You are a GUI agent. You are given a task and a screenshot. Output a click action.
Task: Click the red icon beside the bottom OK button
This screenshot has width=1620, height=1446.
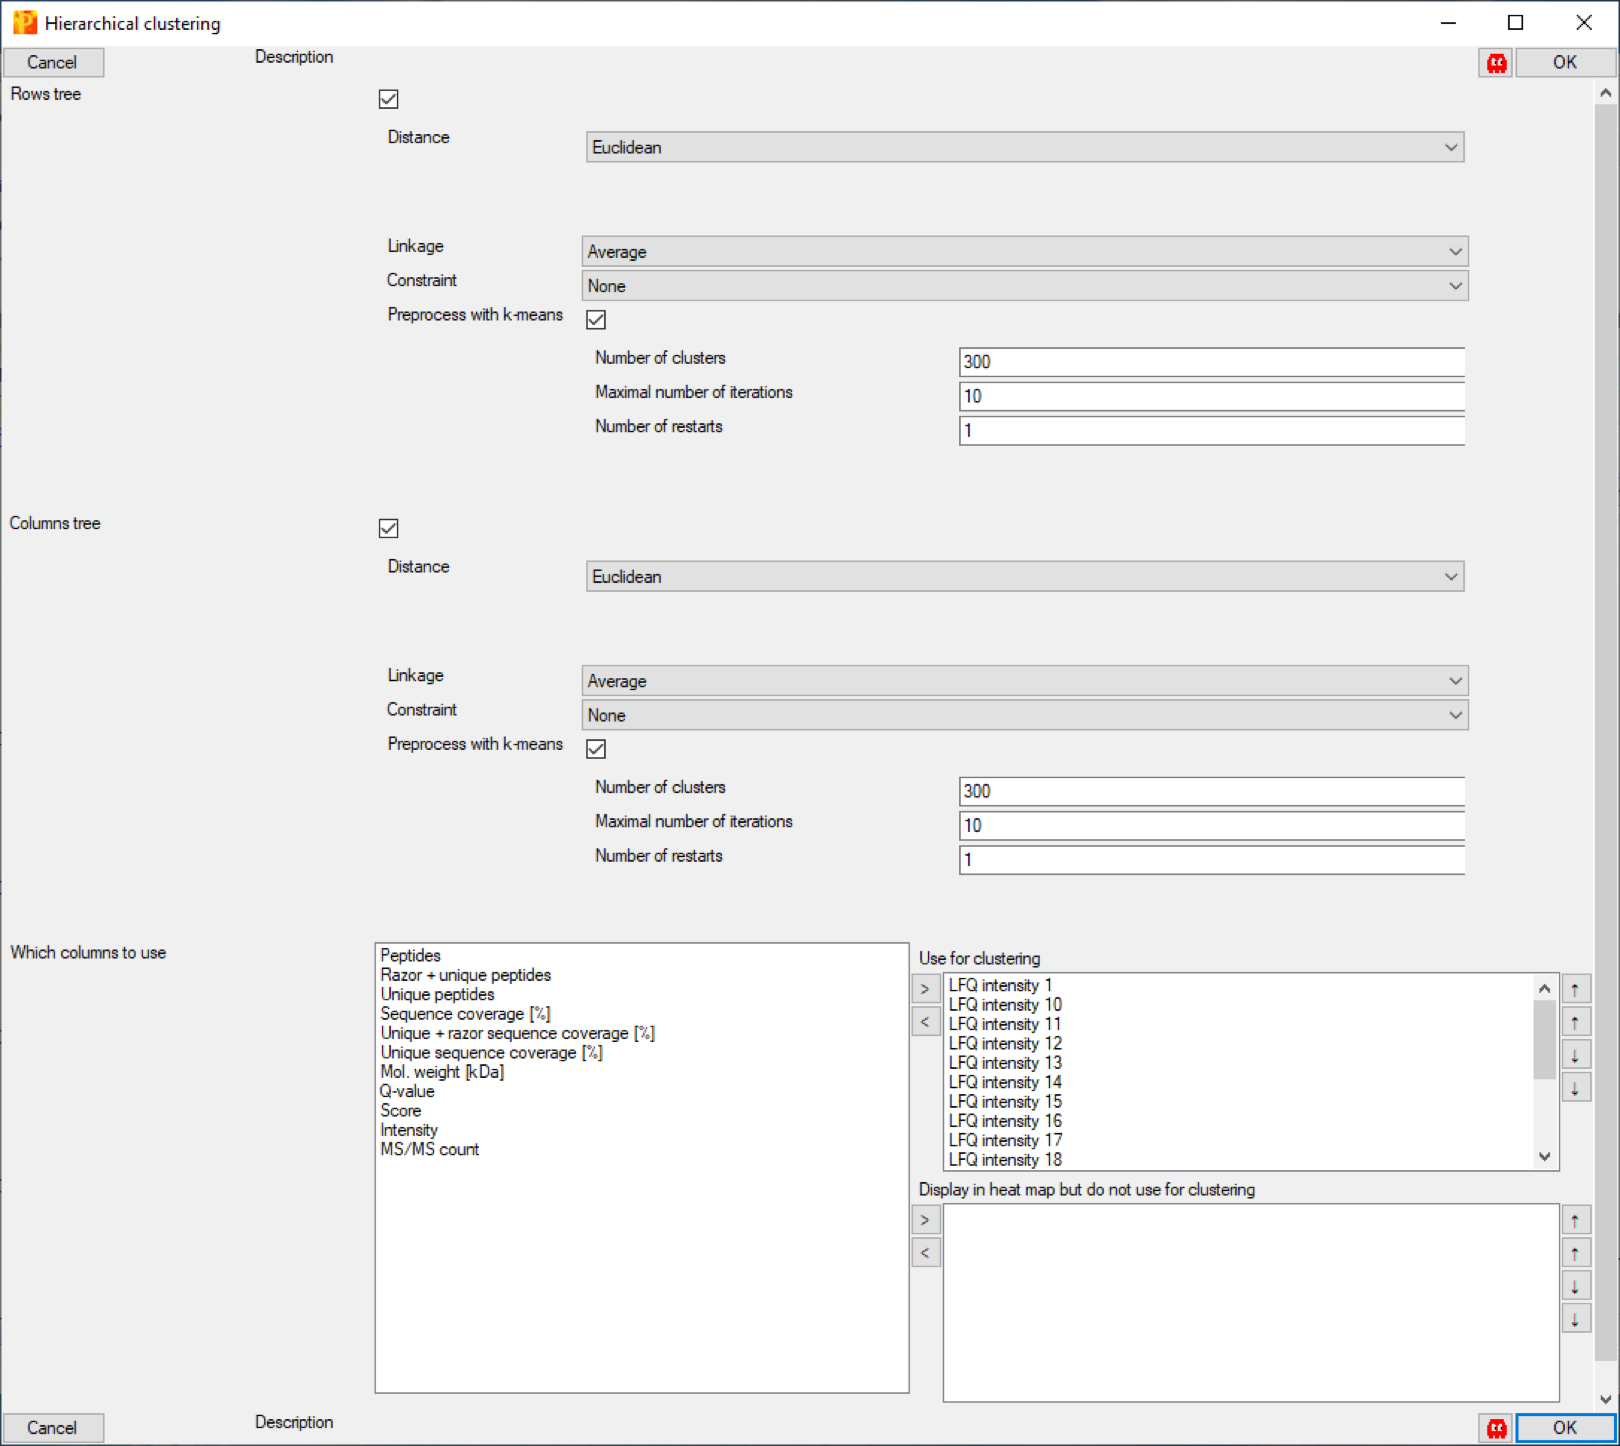pyautogui.click(x=1496, y=1428)
